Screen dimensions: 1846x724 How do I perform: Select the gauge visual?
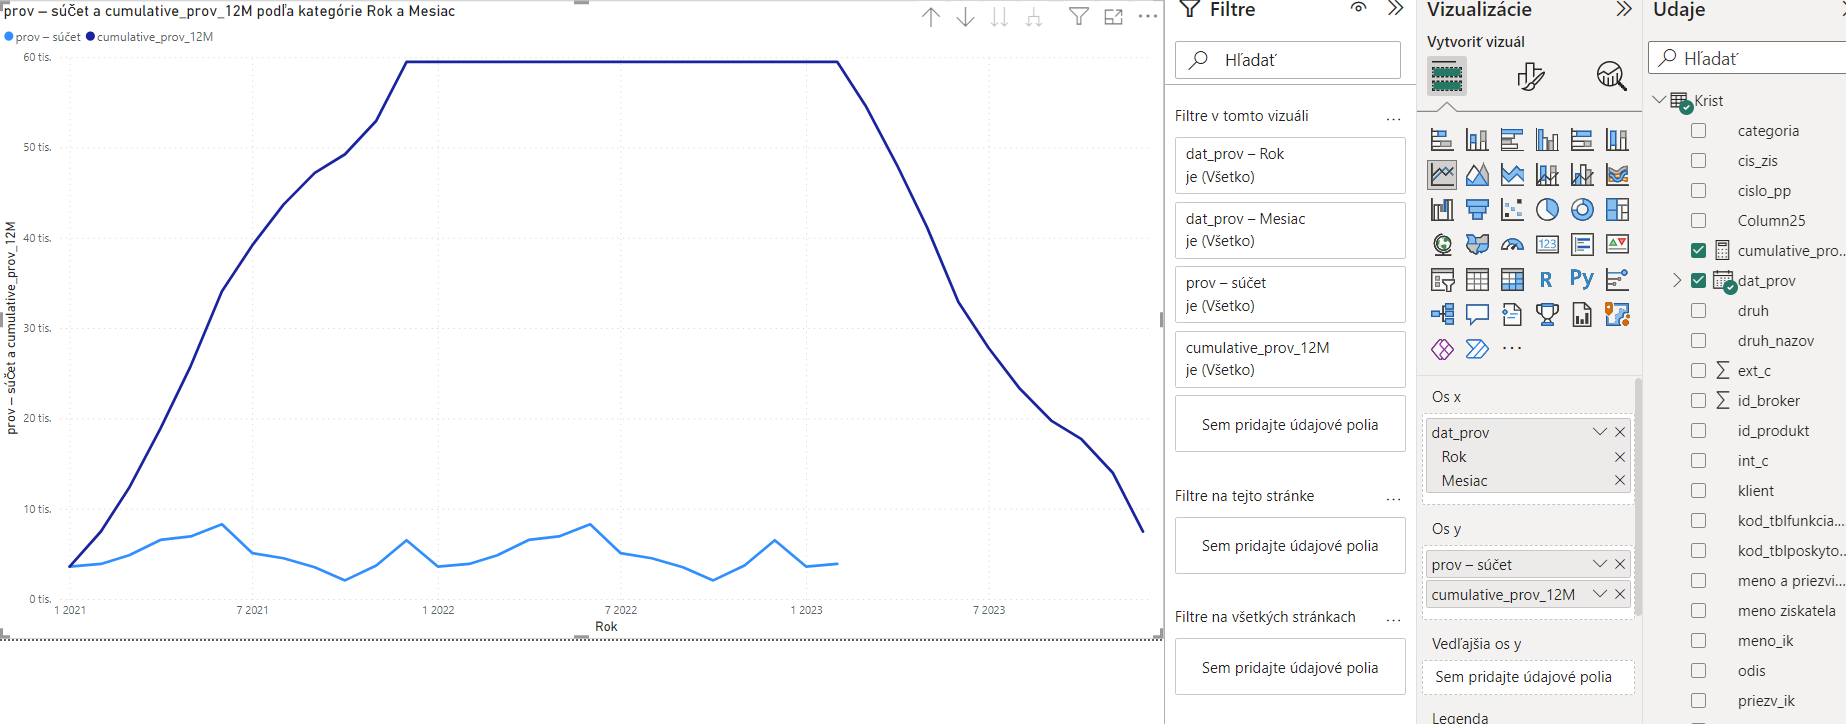point(1512,245)
